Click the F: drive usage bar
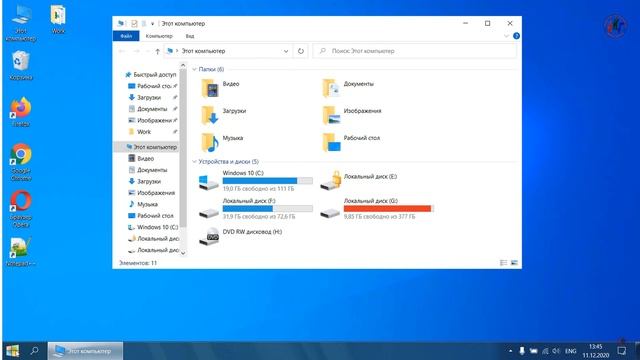640x360 pixels. point(268,209)
